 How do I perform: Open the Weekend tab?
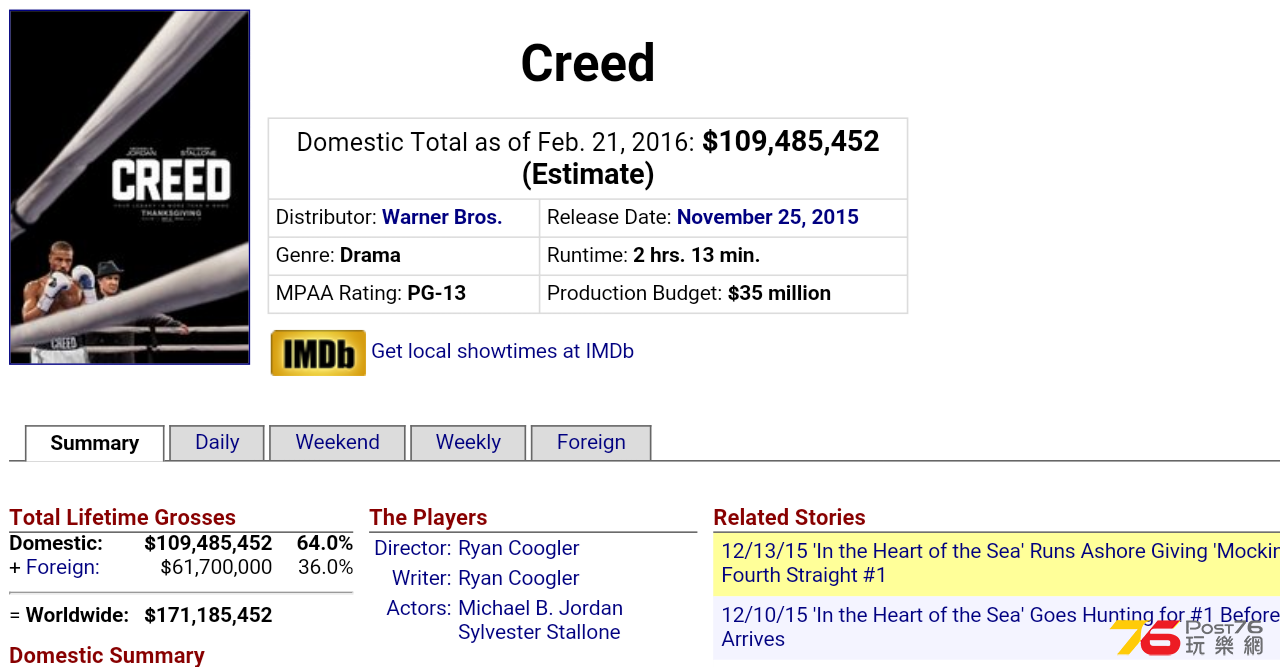[x=337, y=443]
